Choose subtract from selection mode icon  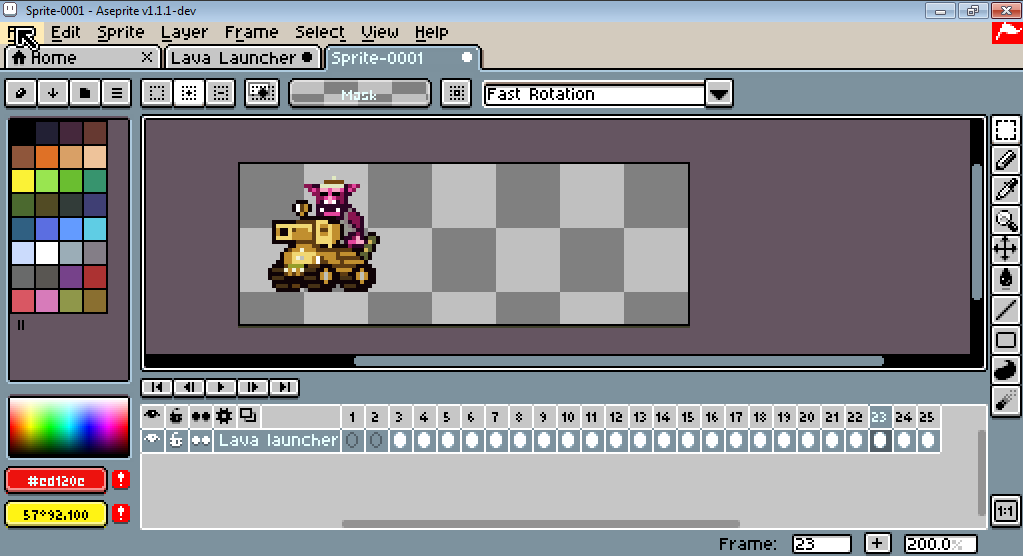221,93
